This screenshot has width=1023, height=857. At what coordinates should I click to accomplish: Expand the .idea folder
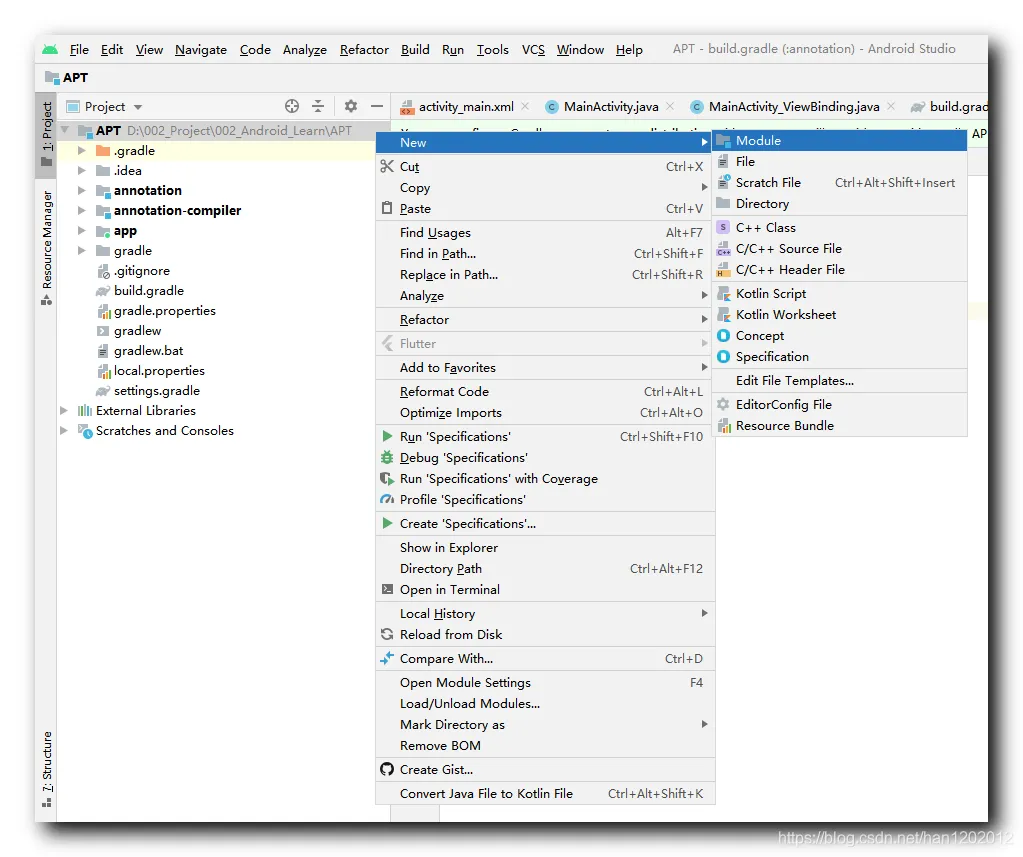click(x=82, y=170)
